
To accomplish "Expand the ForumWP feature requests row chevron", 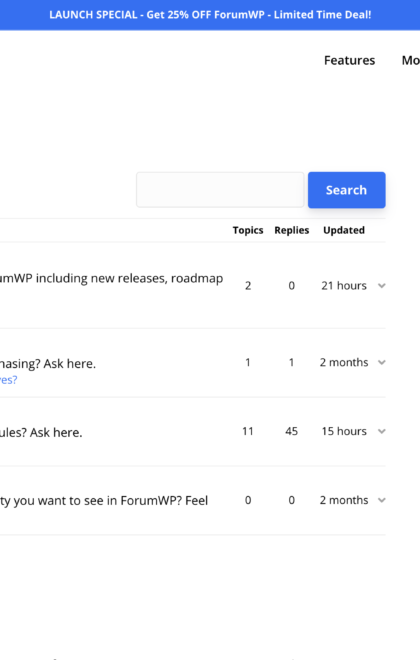I will tap(382, 500).
